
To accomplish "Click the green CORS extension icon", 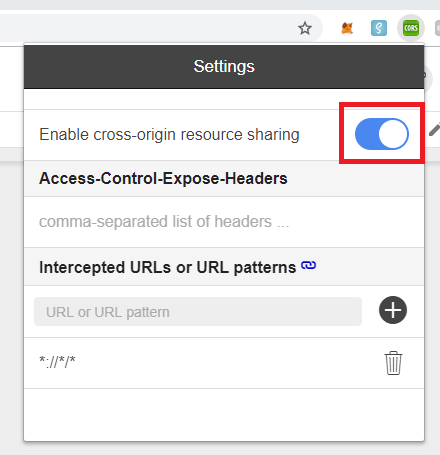I will click(x=411, y=28).
